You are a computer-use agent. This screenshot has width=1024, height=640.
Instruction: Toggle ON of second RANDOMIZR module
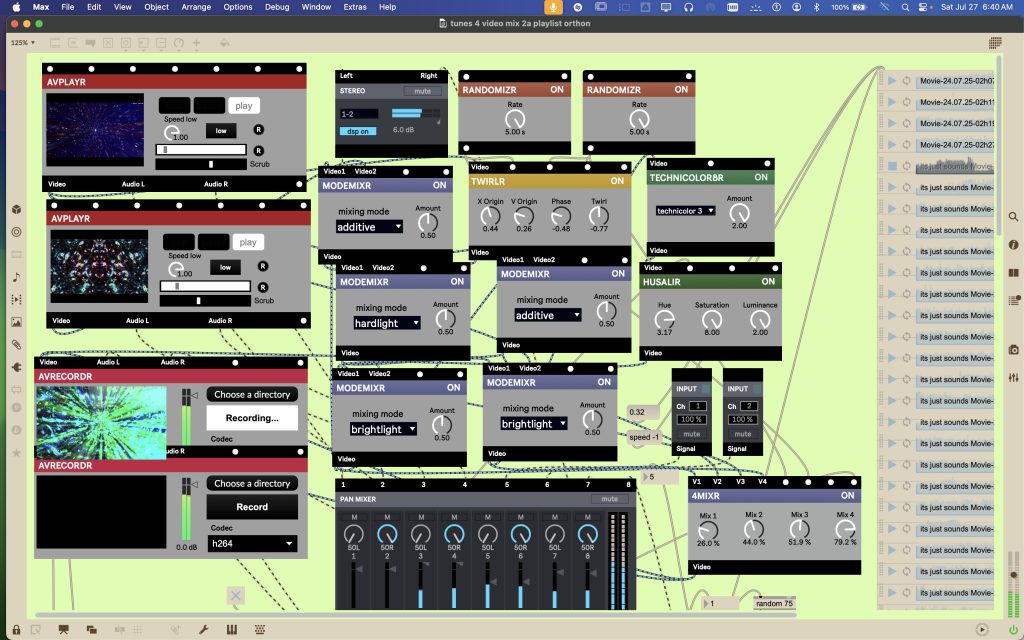(681, 89)
